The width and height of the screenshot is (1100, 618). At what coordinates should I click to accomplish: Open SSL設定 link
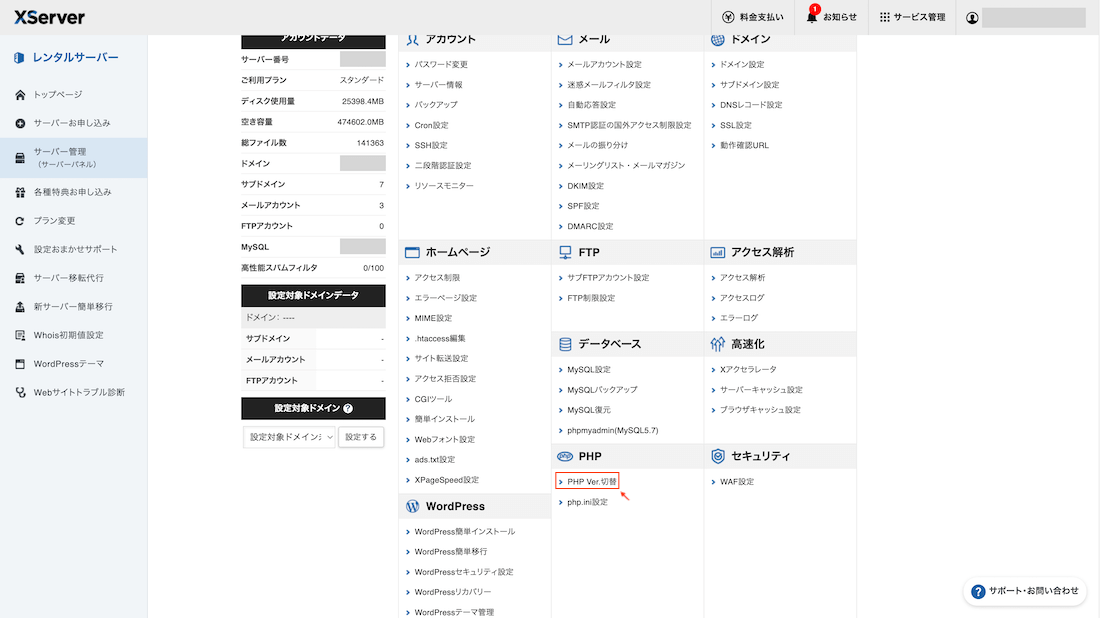pyautogui.click(x=735, y=126)
